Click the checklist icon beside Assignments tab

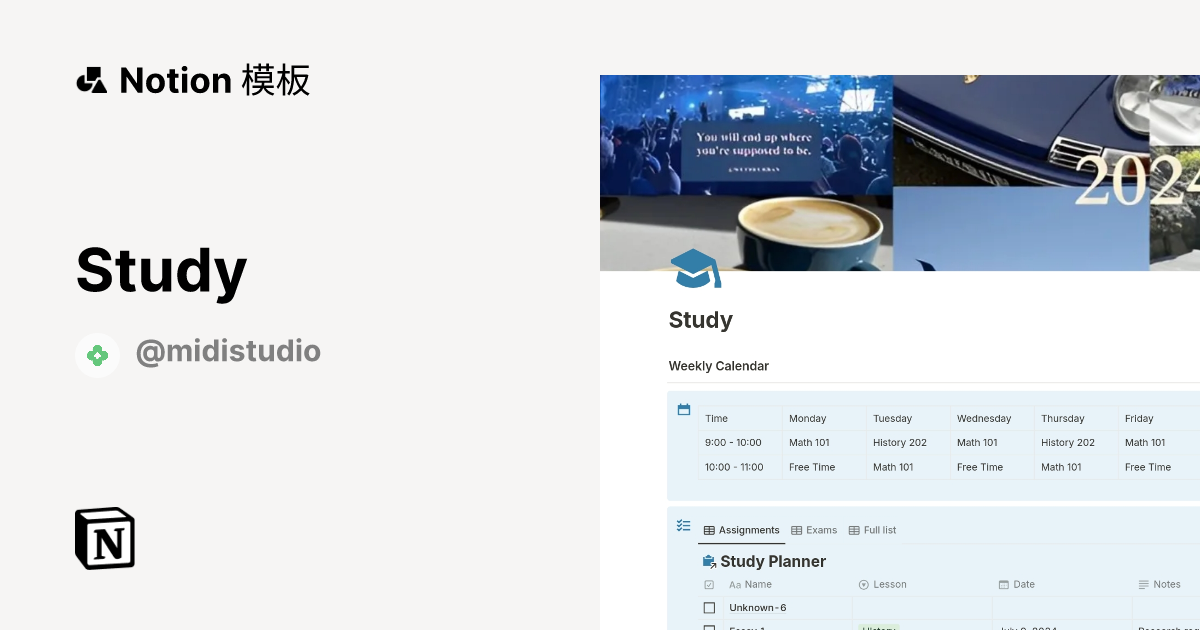(684, 525)
